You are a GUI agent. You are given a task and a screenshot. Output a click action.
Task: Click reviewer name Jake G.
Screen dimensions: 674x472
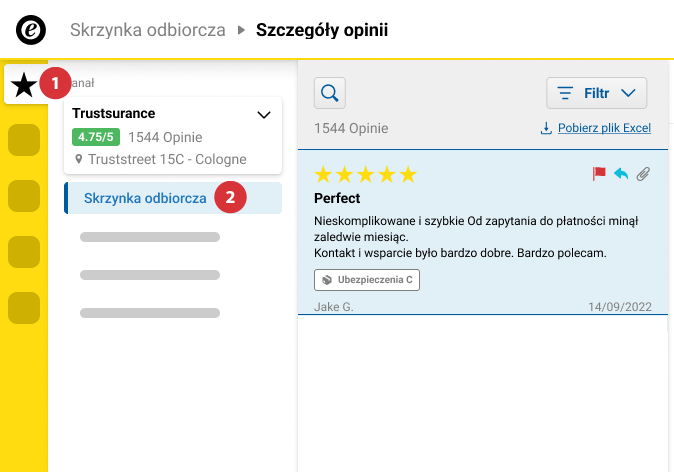[x=334, y=307]
